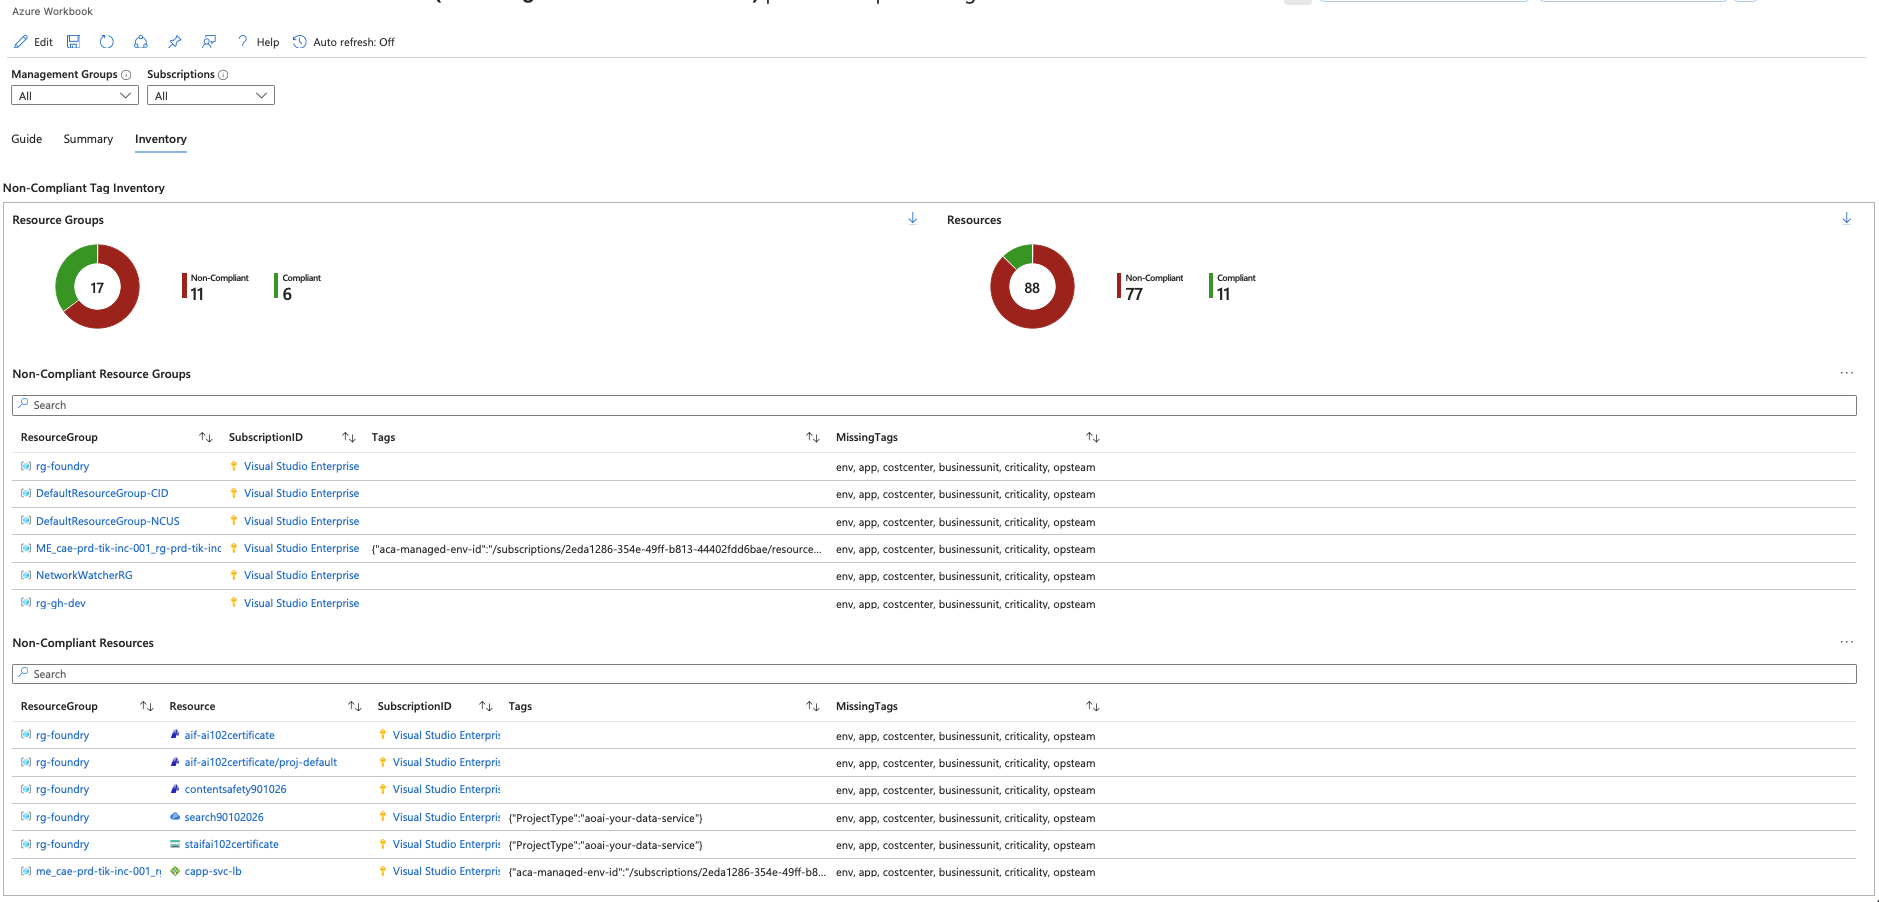Click info icon beside Management Groups
The width and height of the screenshot is (1879, 902).
[126, 75]
